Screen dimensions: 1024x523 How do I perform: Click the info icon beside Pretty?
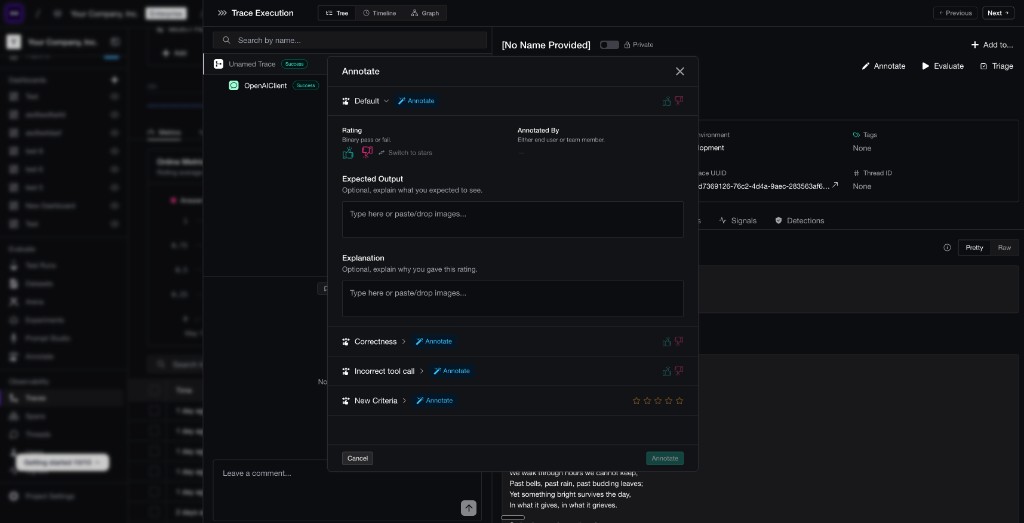point(947,247)
